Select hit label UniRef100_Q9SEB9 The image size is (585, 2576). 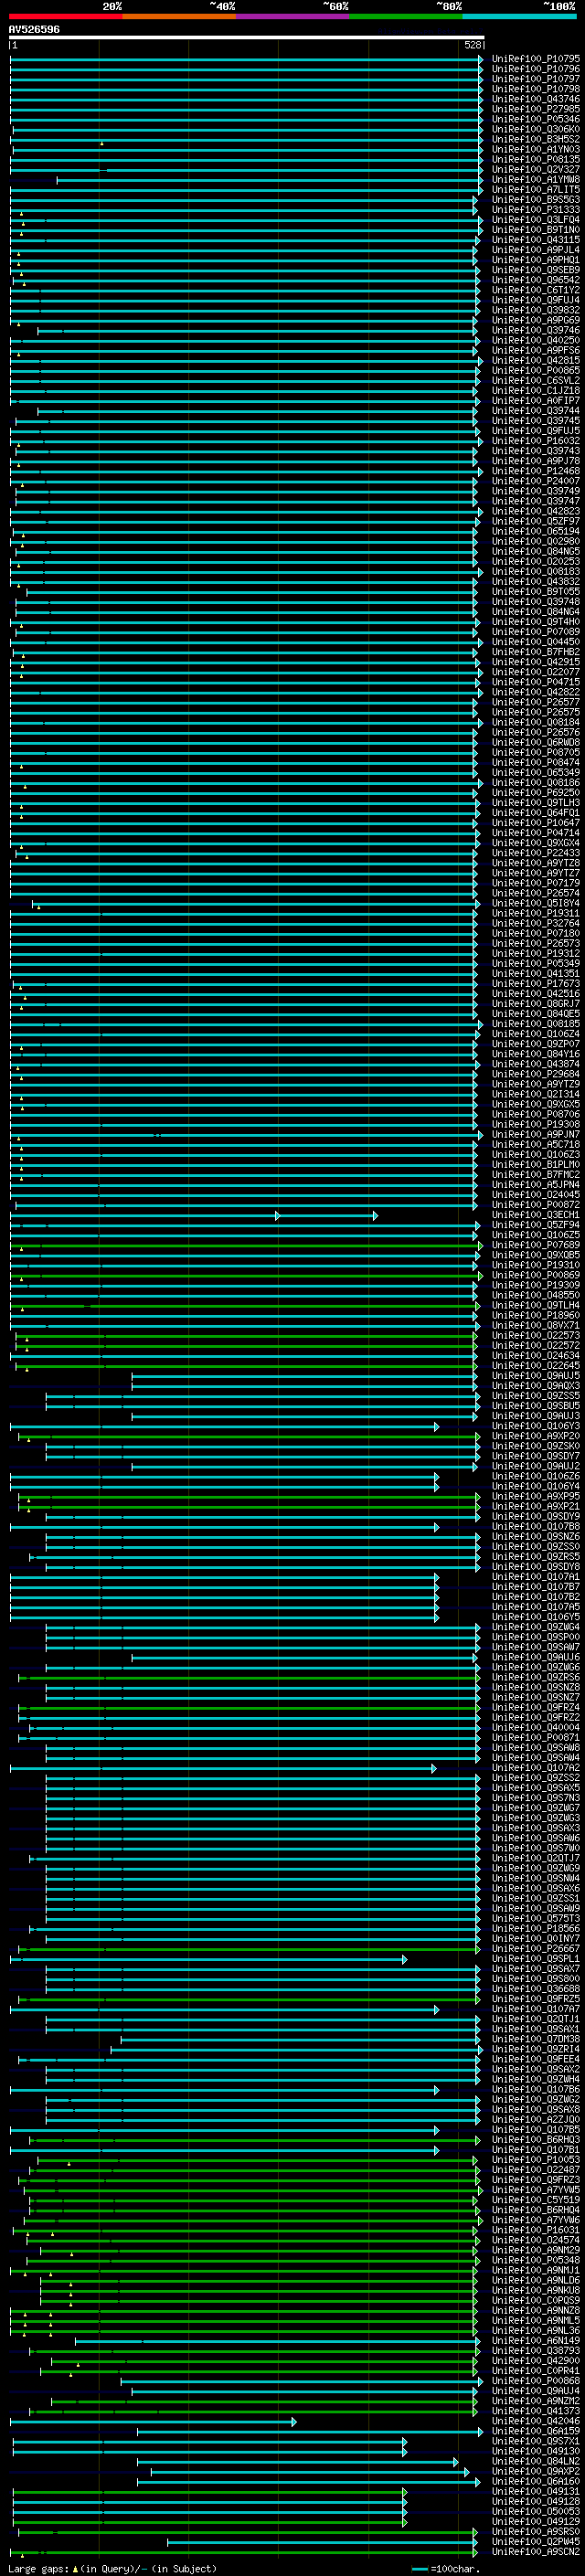coord(536,270)
